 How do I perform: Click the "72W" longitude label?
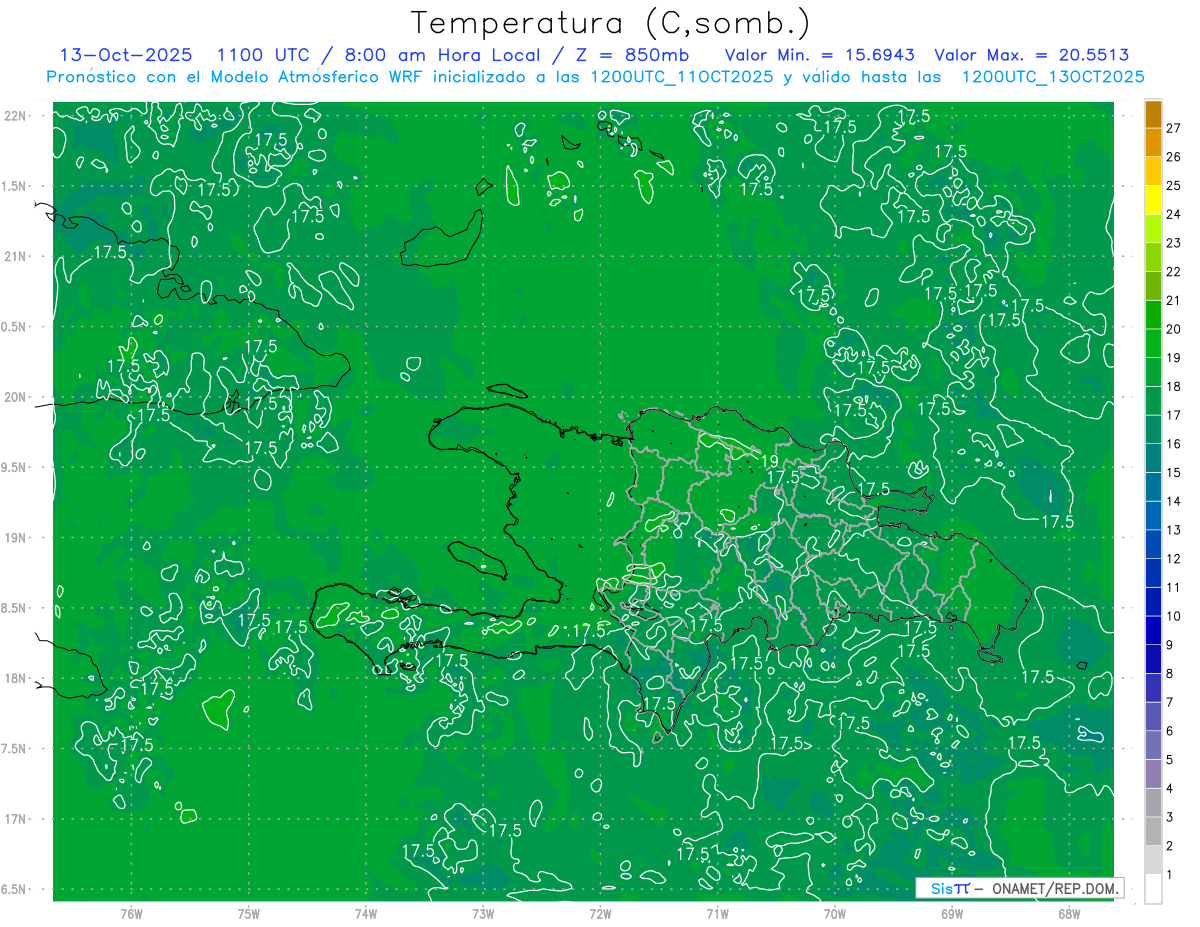click(600, 914)
